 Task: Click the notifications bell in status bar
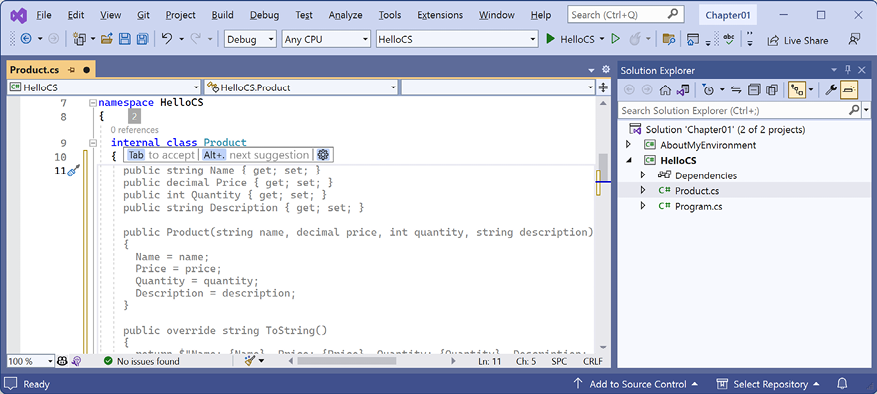coord(842,384)
